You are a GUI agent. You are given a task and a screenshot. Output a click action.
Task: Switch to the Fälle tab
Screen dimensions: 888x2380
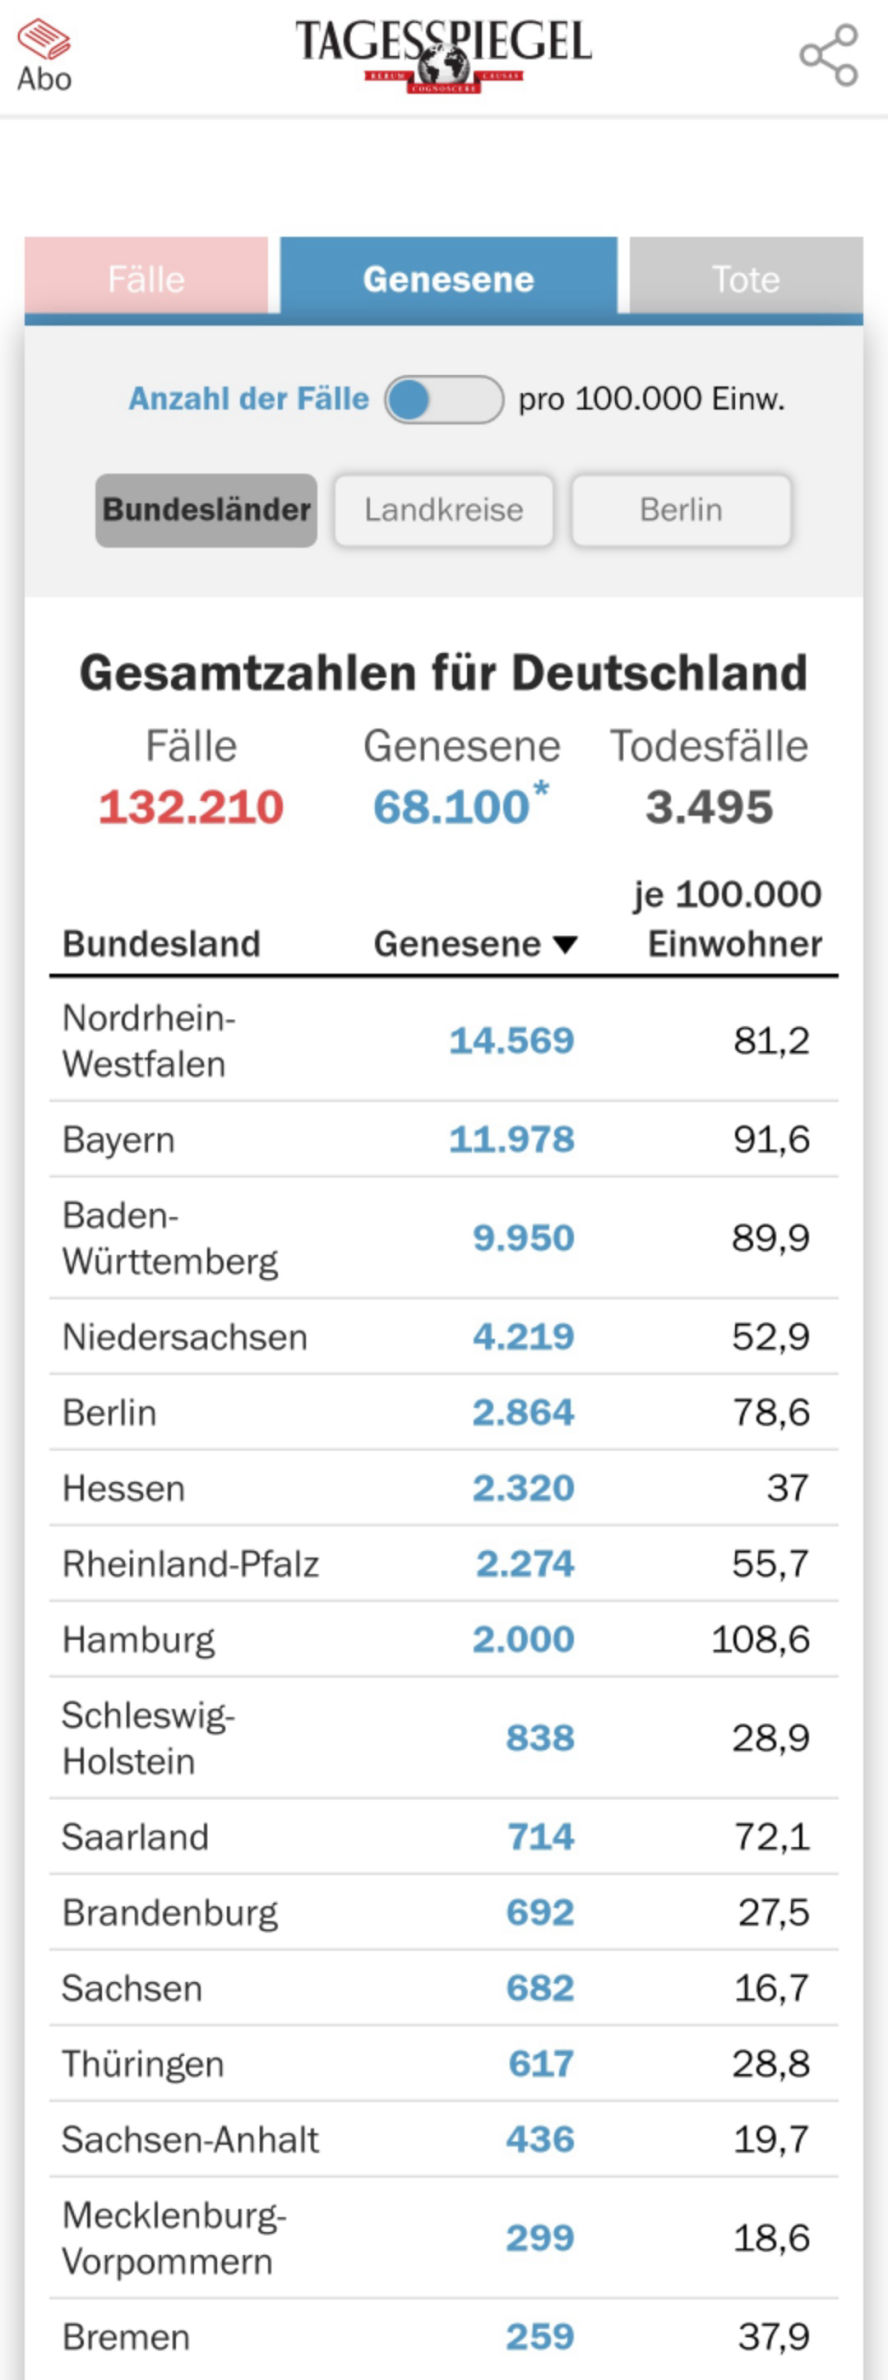pos(146,278)
